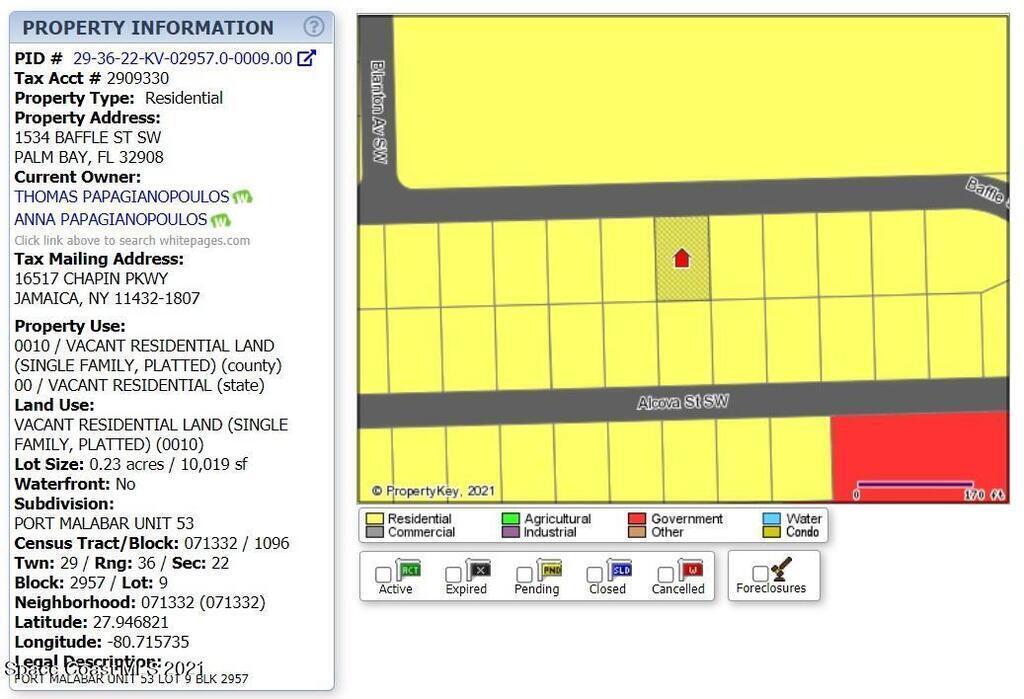Viewport: 1024px width, 699px height.
Task: Click the Residential yellow legend swatch
Action: [x=374, y=519]
